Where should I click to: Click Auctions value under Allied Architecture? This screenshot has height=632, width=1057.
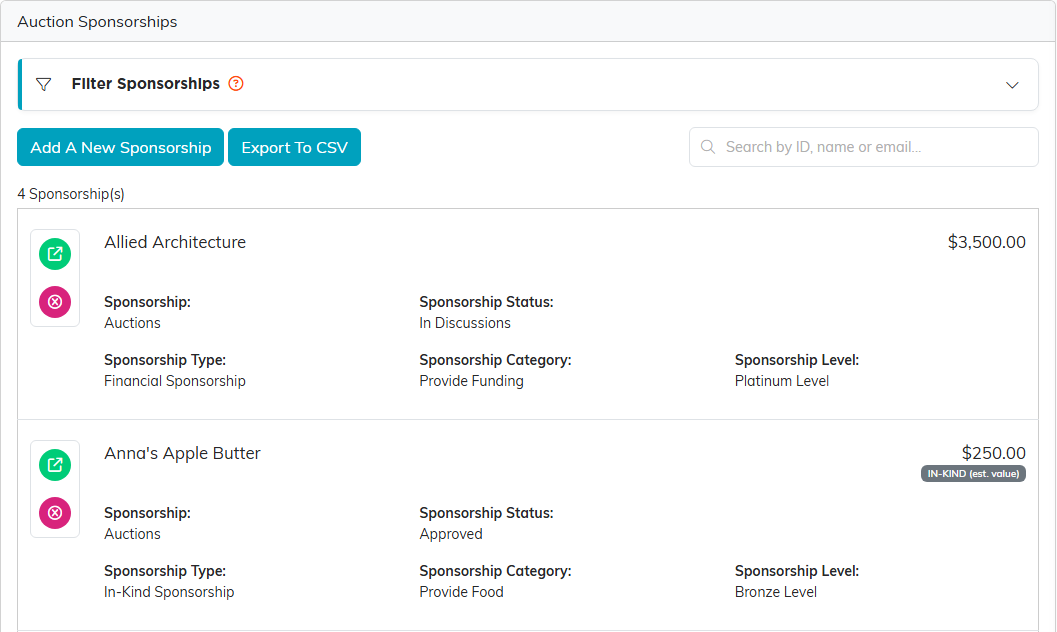tap(132, 323)
